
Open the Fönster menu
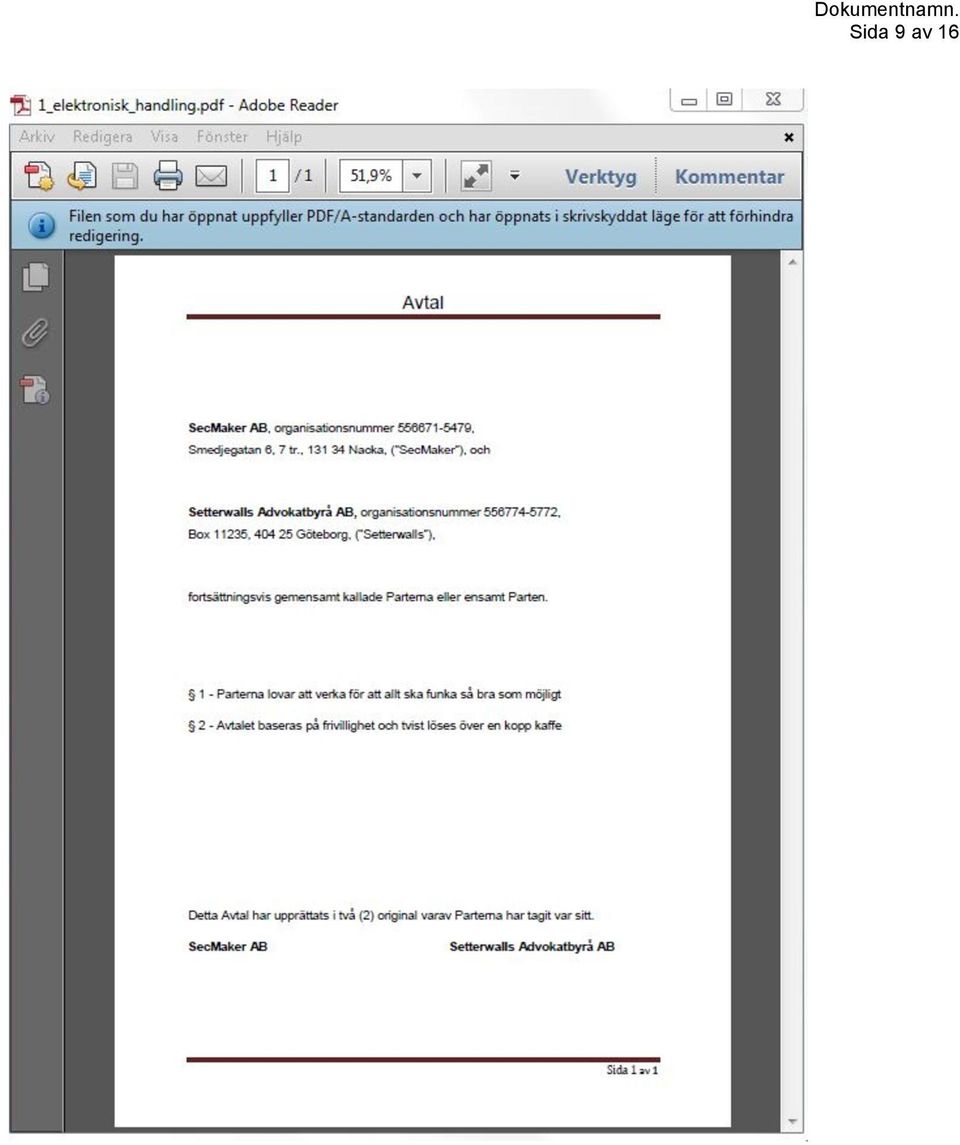[x=222, y=137]
